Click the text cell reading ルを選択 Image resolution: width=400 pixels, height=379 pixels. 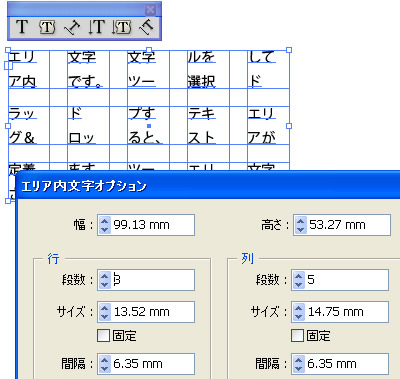208,69
